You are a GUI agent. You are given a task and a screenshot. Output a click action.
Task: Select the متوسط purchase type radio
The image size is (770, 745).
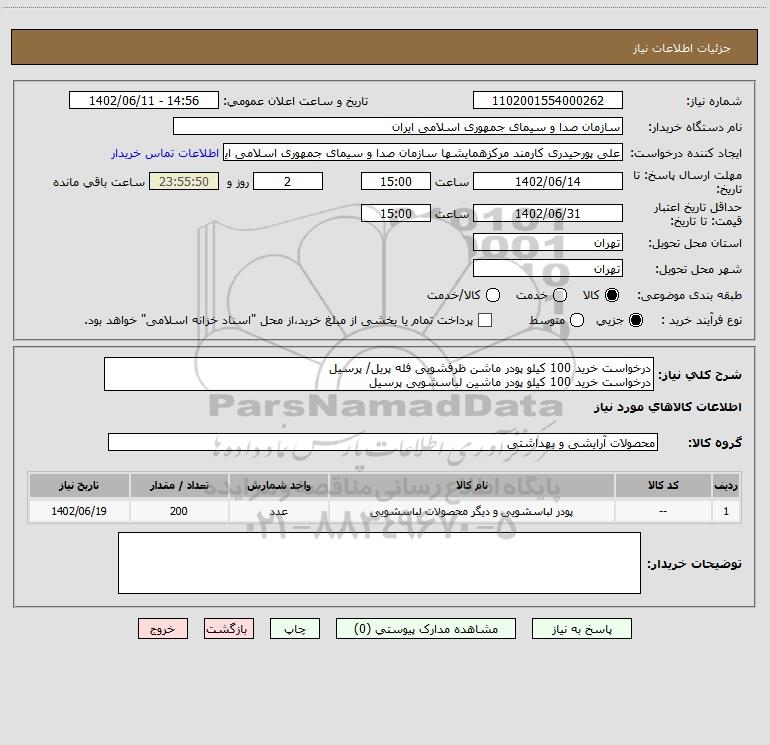tap(577, 320)
